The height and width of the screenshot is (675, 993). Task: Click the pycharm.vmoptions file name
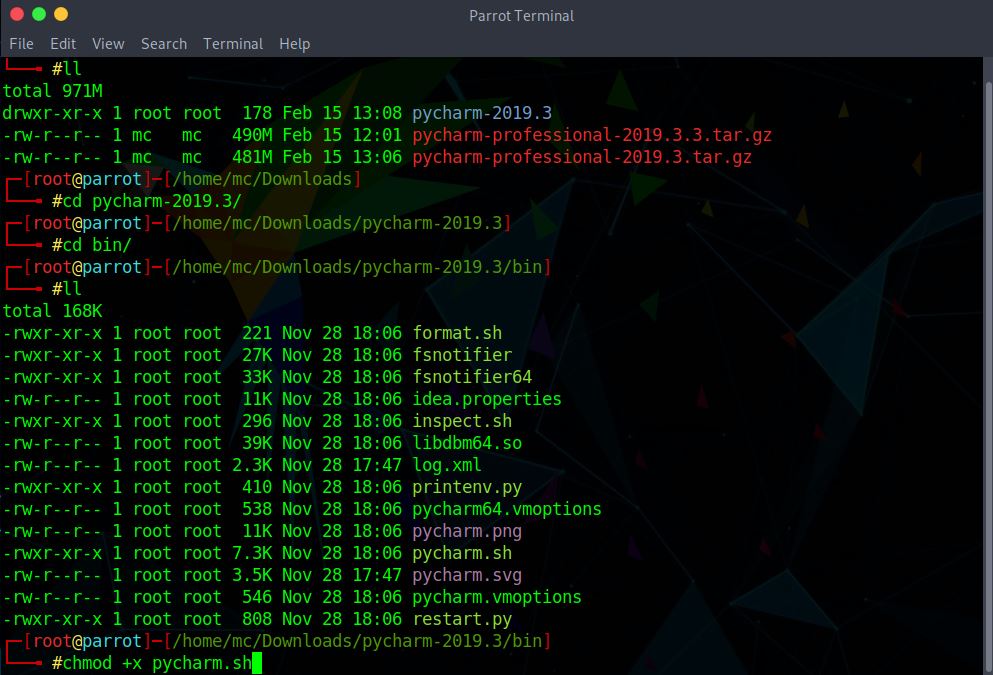tap(496, 597)
